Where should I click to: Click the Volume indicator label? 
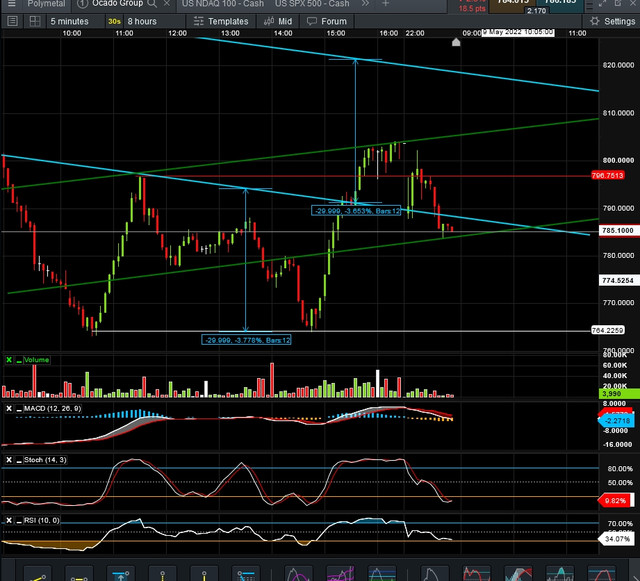(36, 360)
